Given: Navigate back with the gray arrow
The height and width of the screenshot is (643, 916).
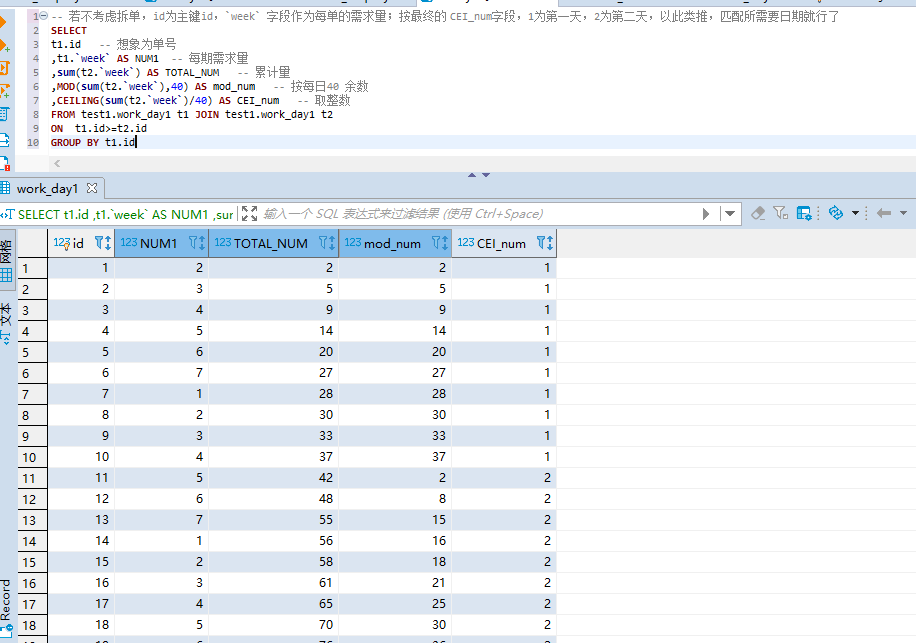Looking at the screenshot, I should pos(884,213).
